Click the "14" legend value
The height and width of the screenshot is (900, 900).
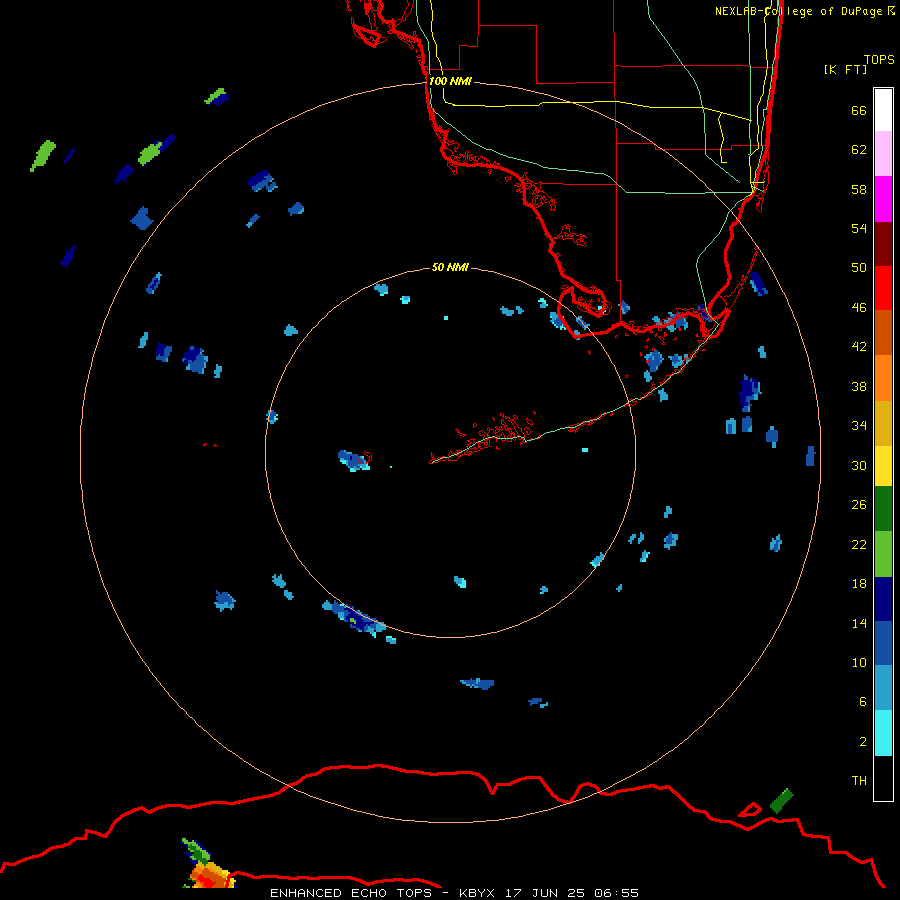pos(859,623)
